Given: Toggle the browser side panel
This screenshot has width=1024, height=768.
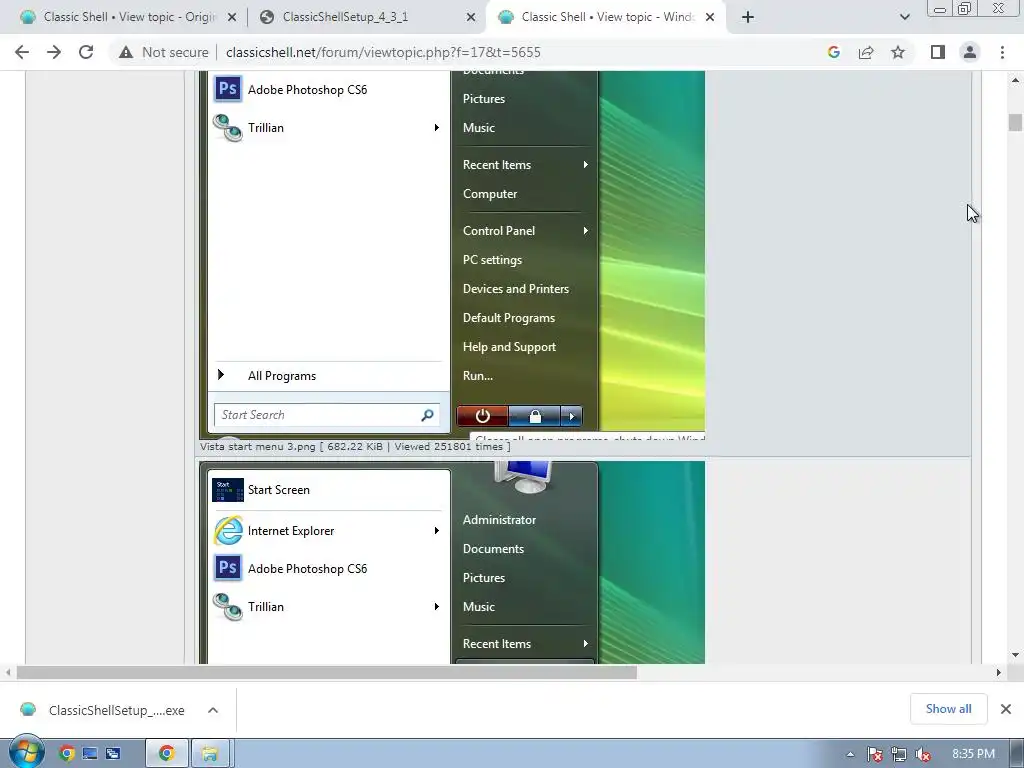Looking at the screenshot, I should 938,52.
